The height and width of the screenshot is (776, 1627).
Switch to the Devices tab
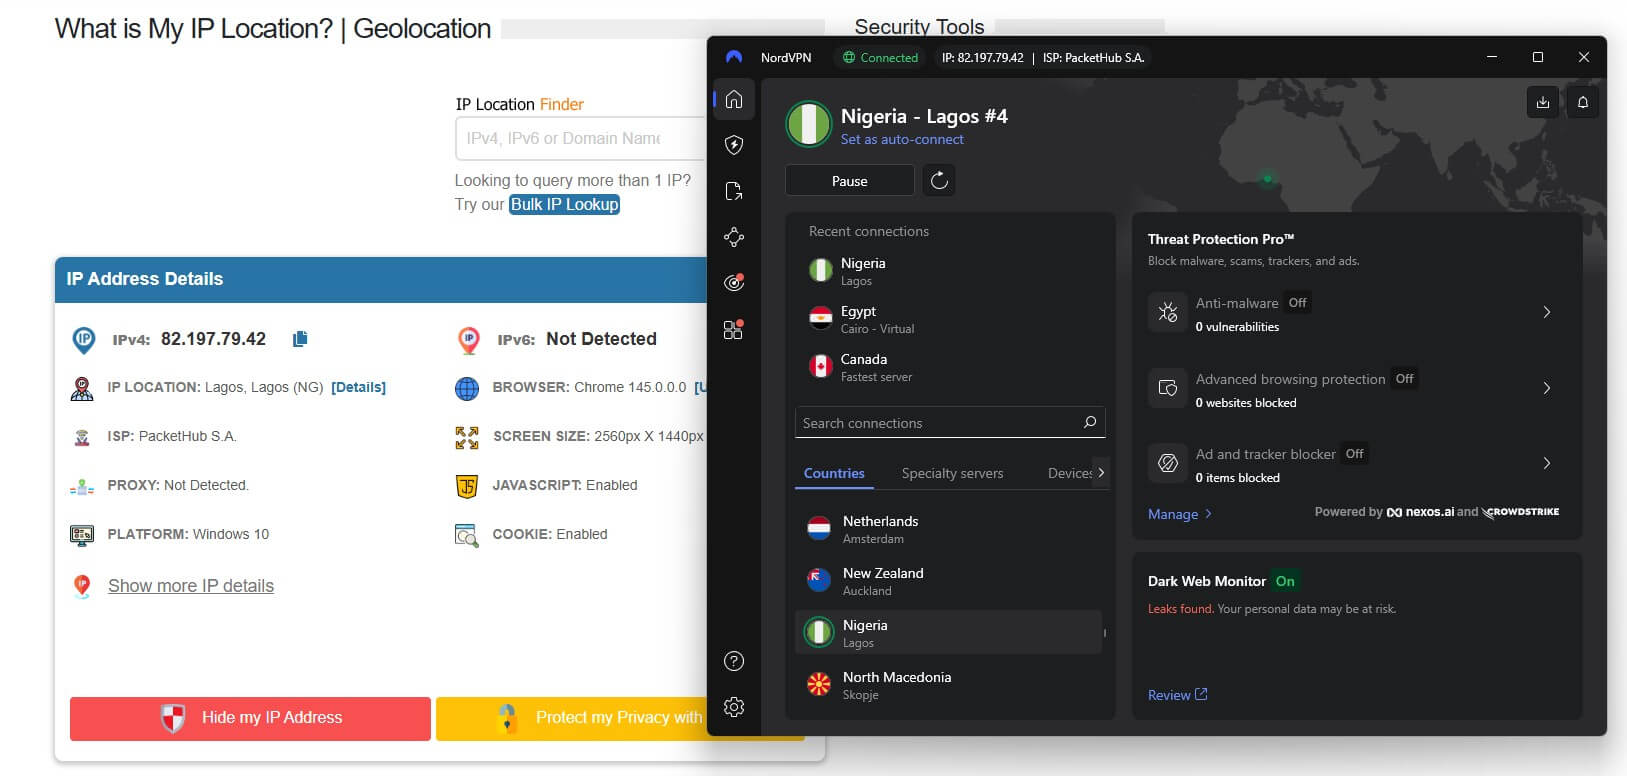click(1070, 473)
